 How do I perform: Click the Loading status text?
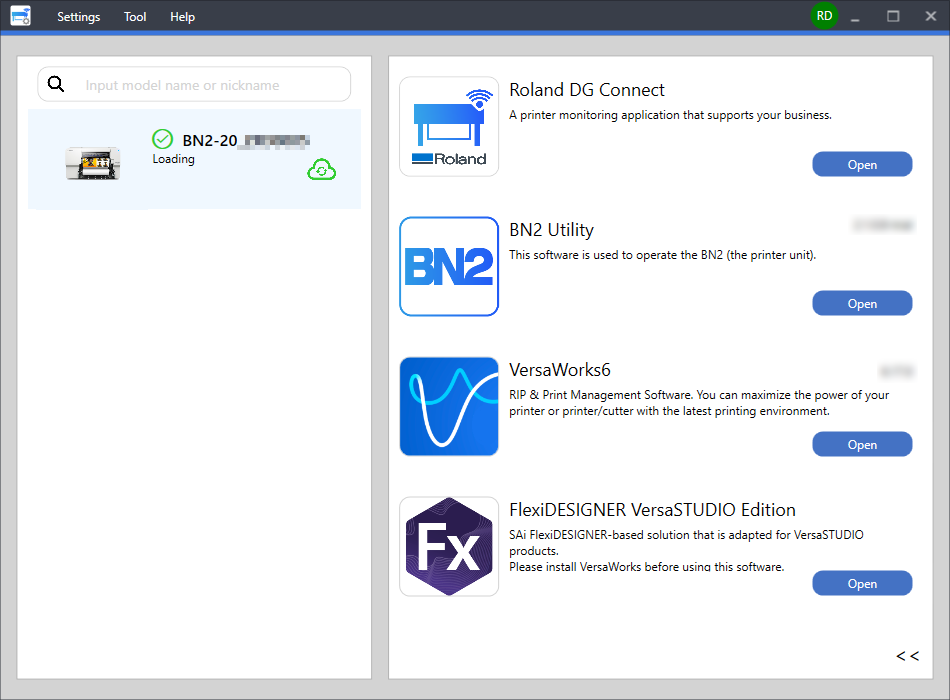(173, 159)
